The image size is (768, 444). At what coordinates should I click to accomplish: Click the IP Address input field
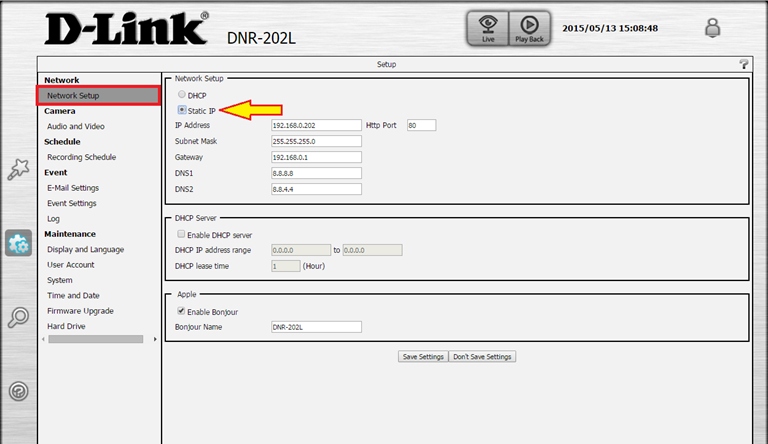tap(315, 126)
